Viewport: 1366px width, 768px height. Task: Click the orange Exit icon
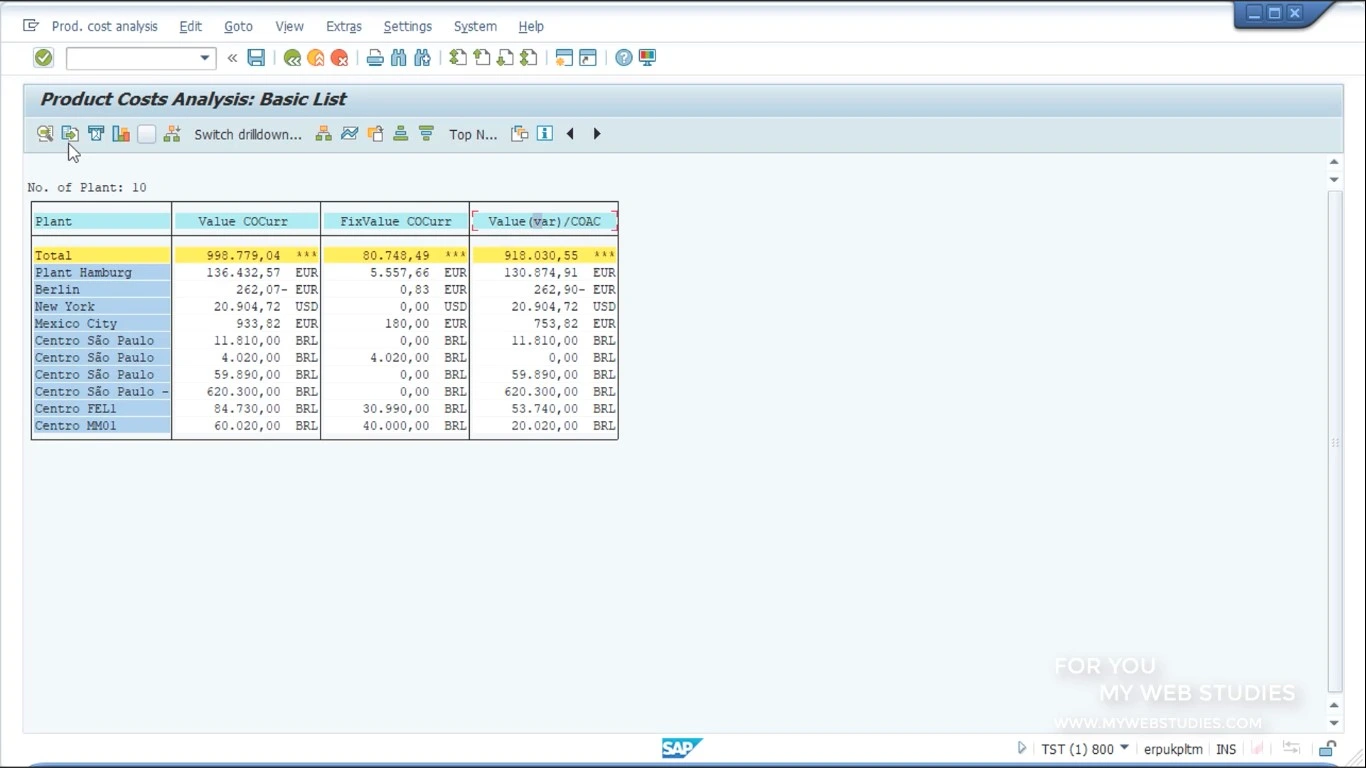[x=316, y=58]
